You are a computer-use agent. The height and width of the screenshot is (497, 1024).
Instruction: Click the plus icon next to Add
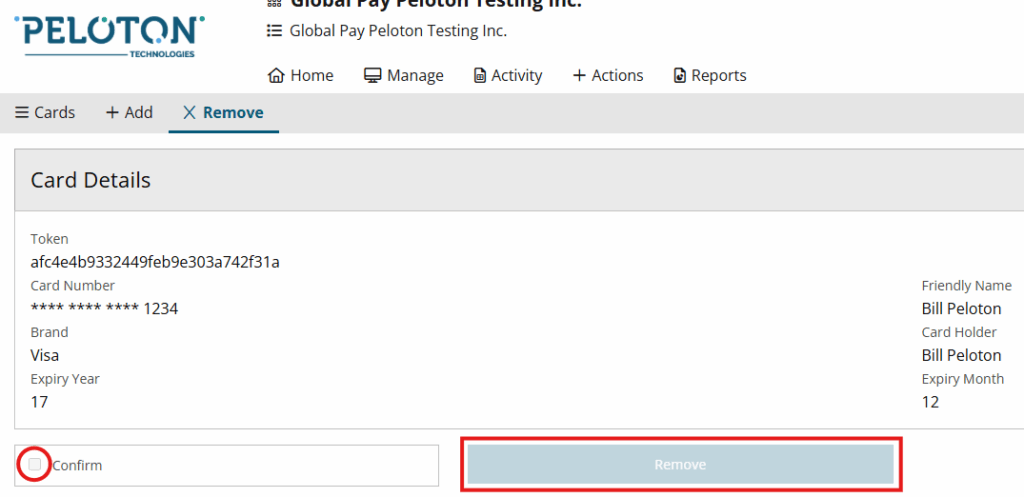click(112, 113)
